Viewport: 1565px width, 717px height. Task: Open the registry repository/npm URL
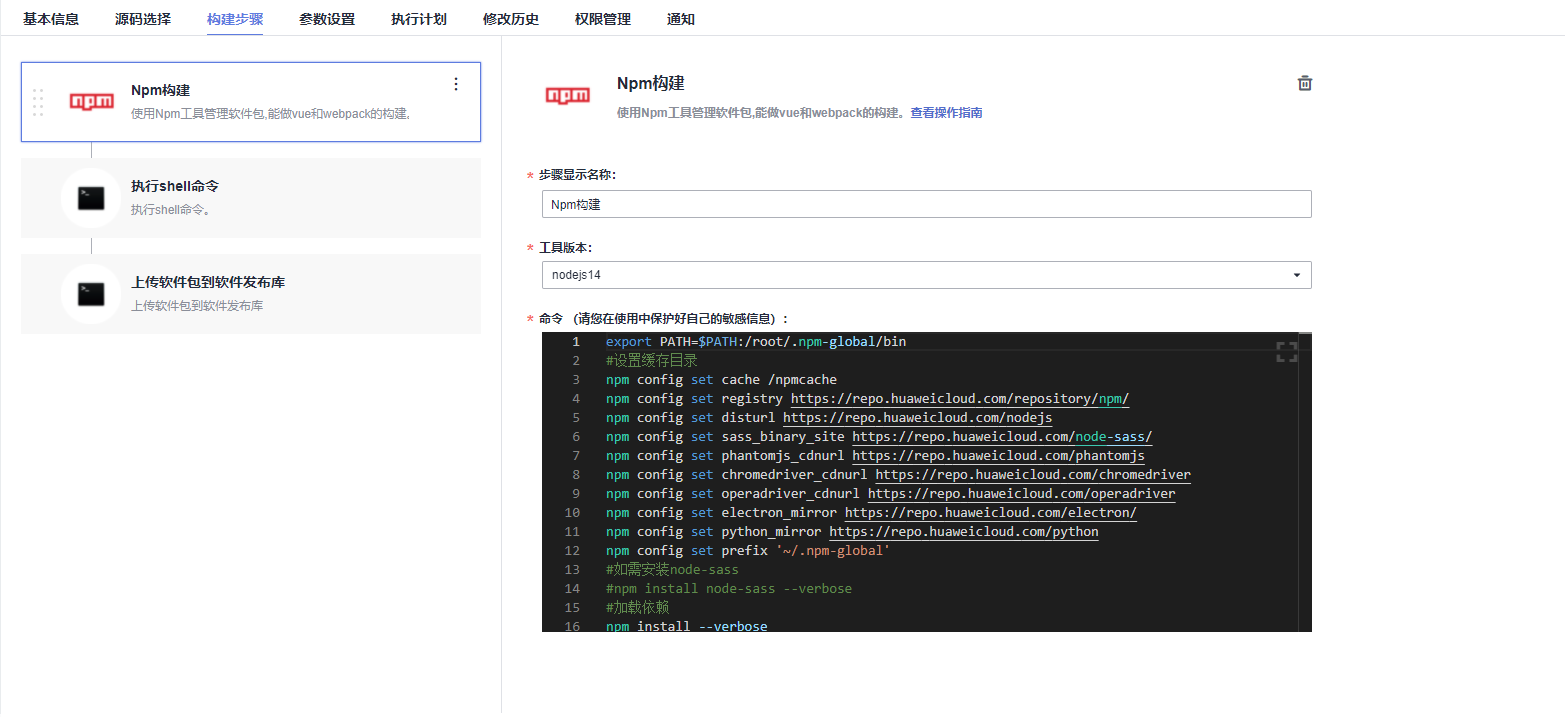960,399
